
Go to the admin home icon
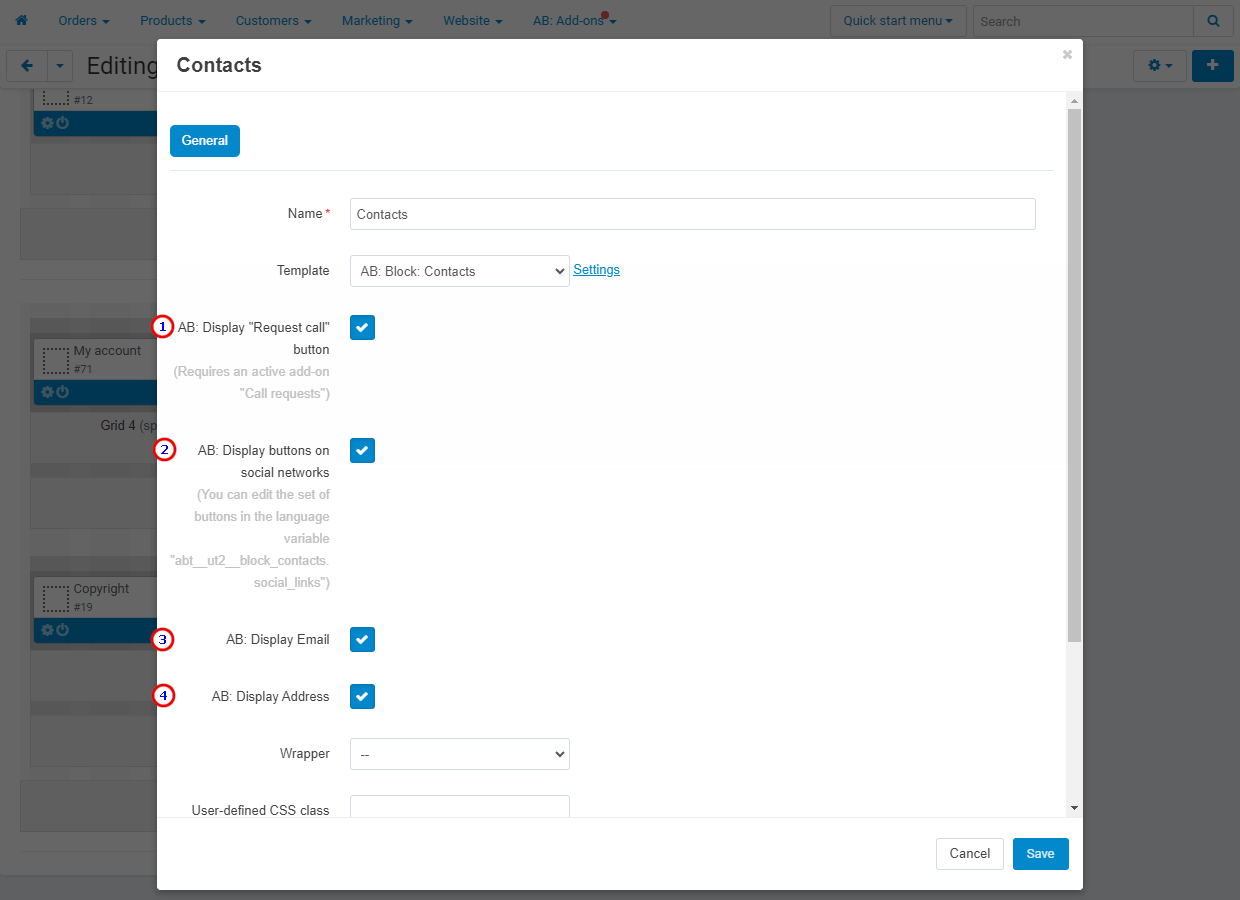21,20
